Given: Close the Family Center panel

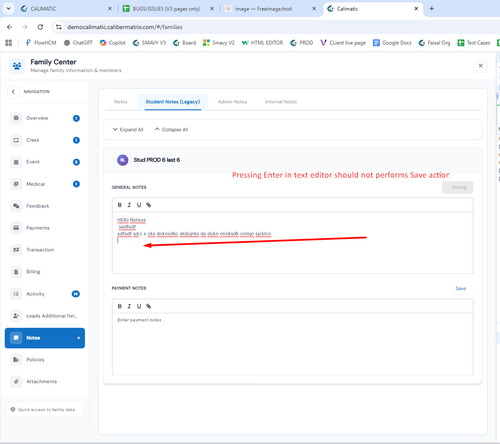Looking at the screenshot, I should pos(480,66).
